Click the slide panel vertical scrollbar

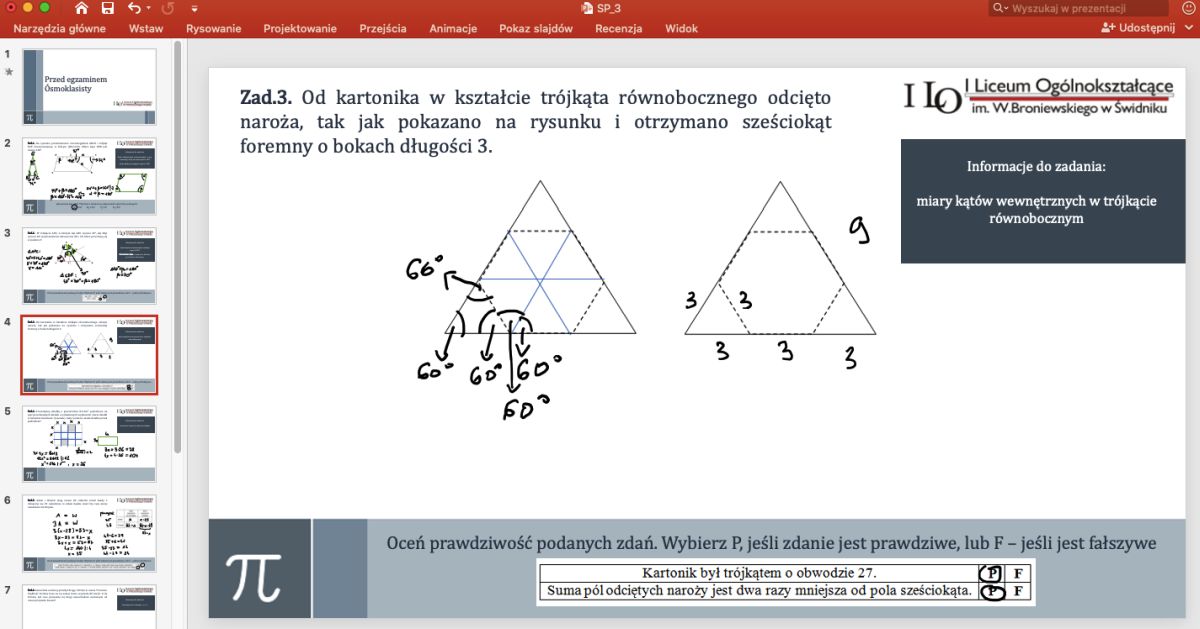177,250
